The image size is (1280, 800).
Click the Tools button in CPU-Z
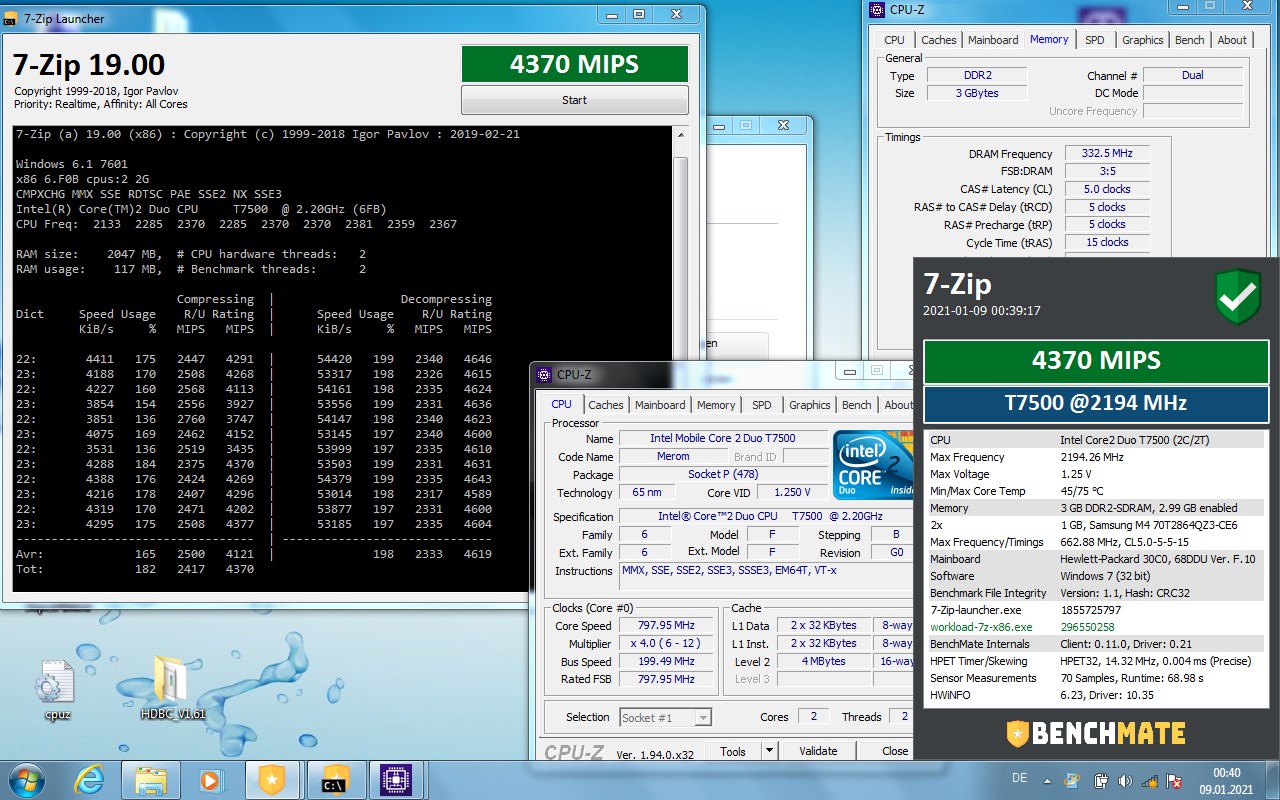click(x=733, y=751)
